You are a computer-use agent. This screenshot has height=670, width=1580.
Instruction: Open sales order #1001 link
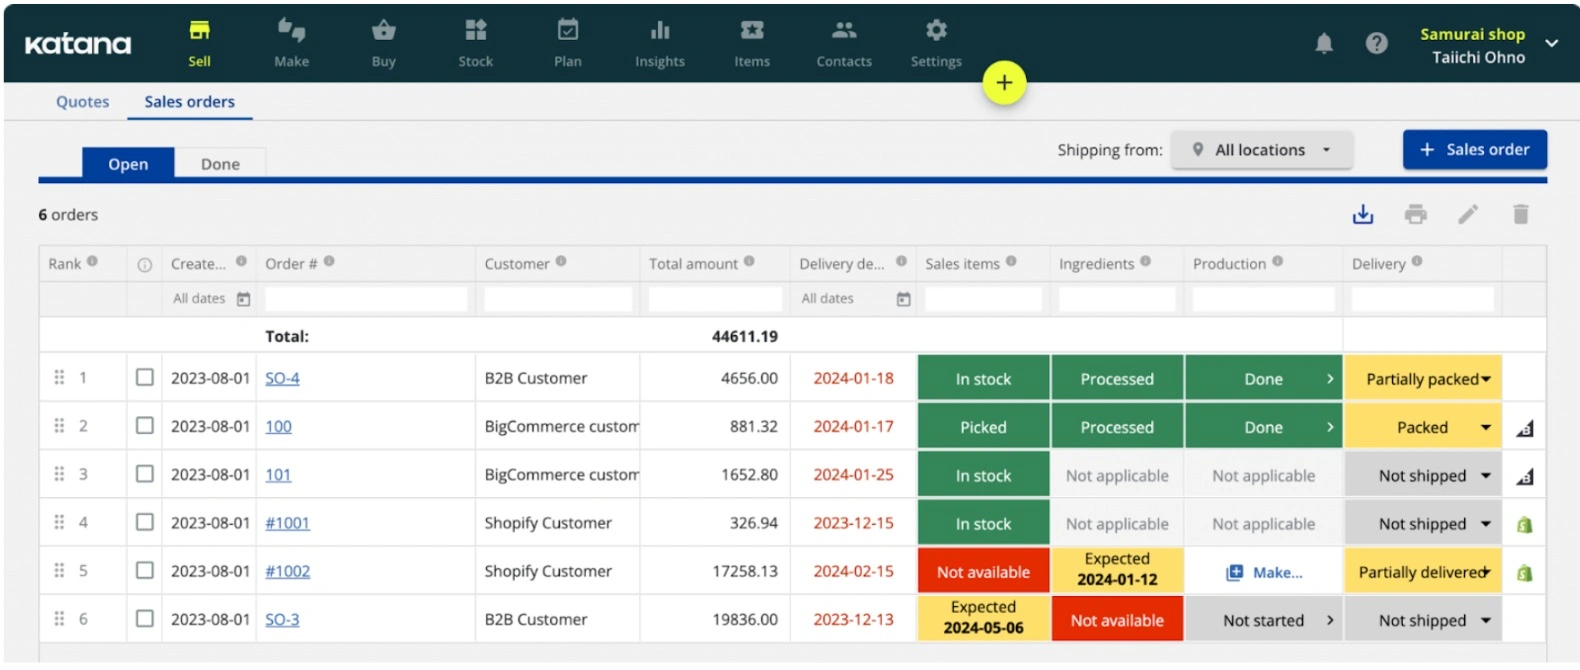pyautogui.click(x=287, y=522)
